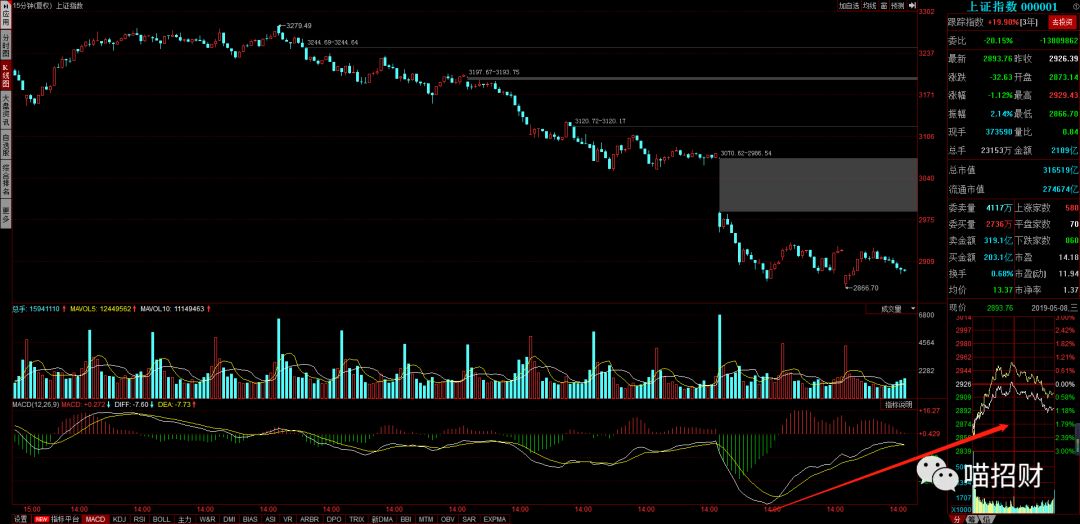Select the VR indicator tab
This screenshot has width=1080, height=524.
tap(287, 519)
